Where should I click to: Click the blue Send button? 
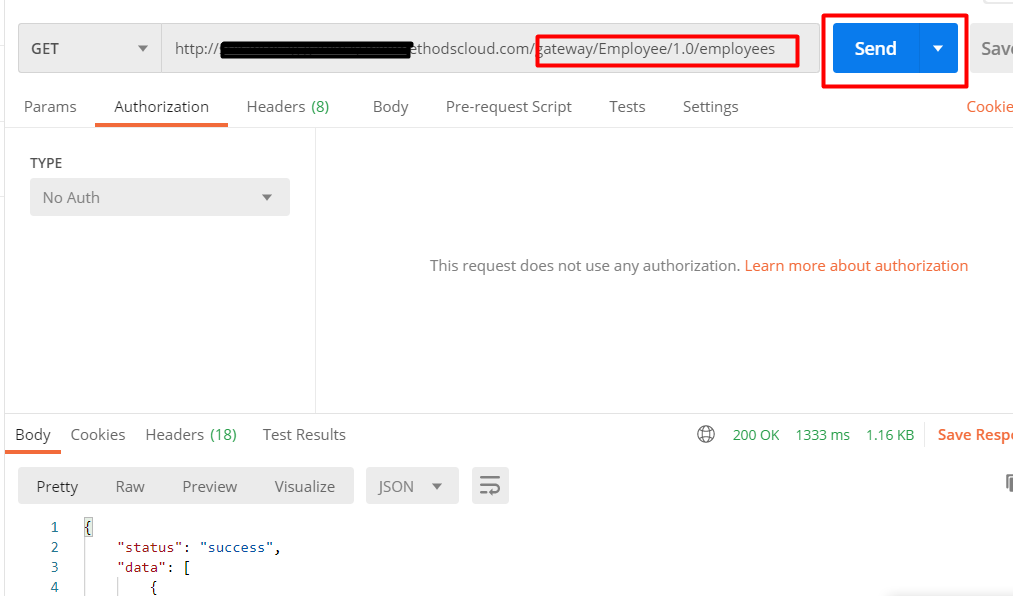(x=875, y=48)
